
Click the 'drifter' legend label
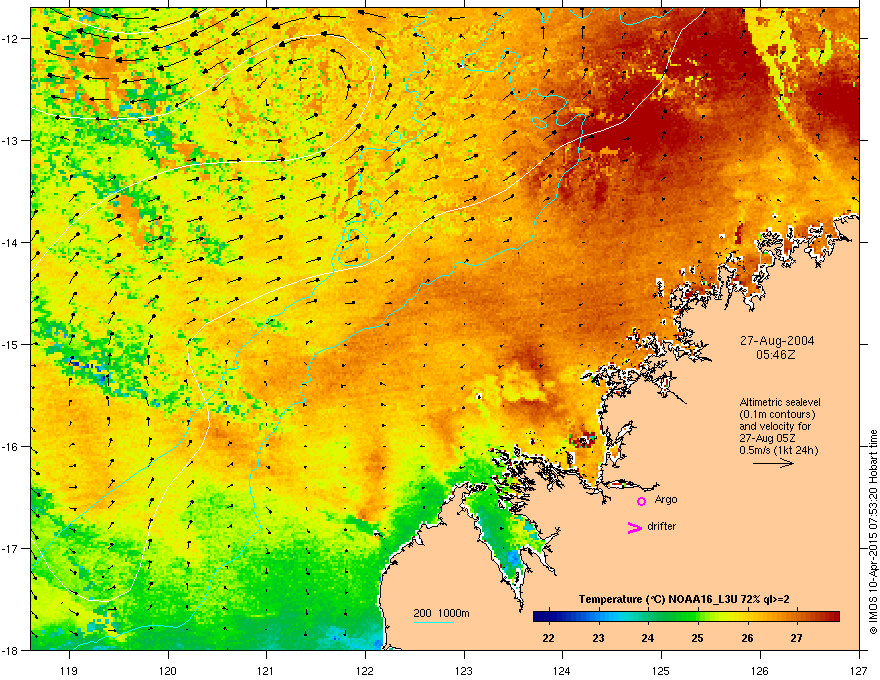click(x=662, y=526)
